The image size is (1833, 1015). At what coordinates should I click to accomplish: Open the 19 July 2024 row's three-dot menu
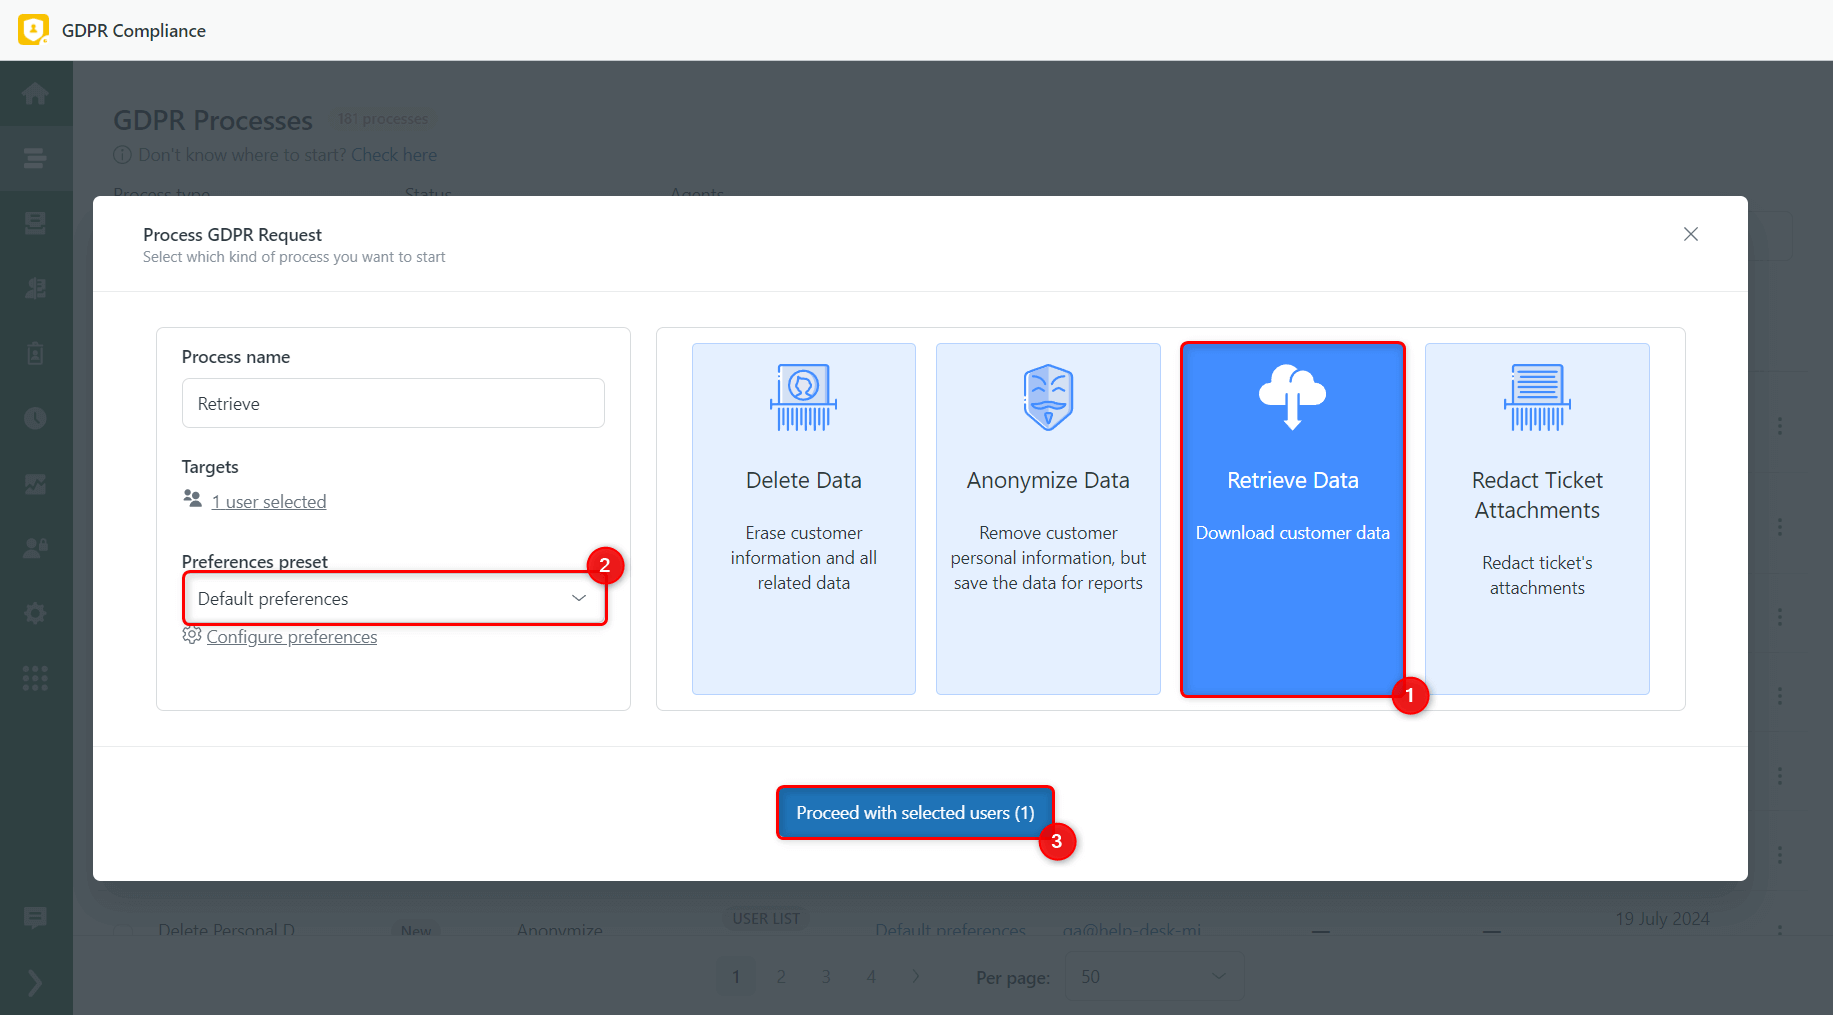coord(1780,929)
